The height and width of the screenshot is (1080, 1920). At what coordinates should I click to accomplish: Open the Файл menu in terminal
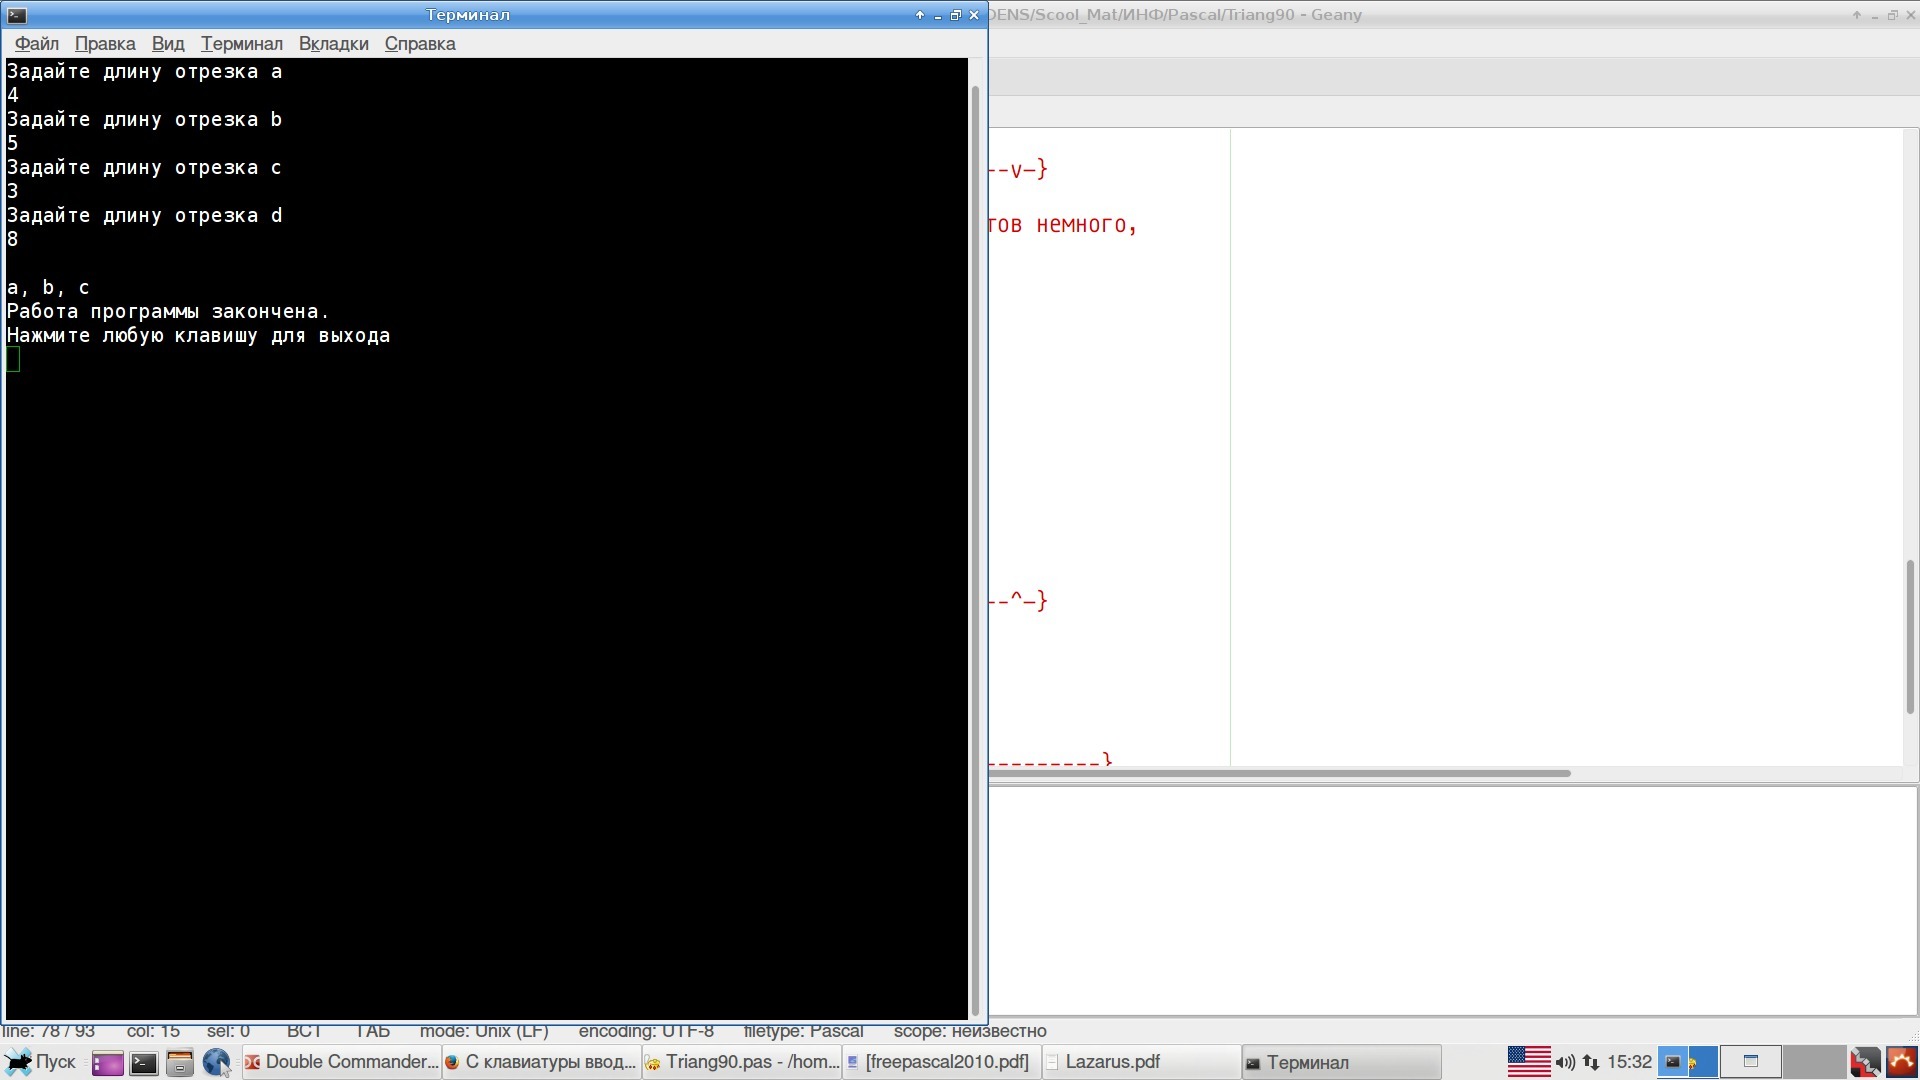[37, 44]
